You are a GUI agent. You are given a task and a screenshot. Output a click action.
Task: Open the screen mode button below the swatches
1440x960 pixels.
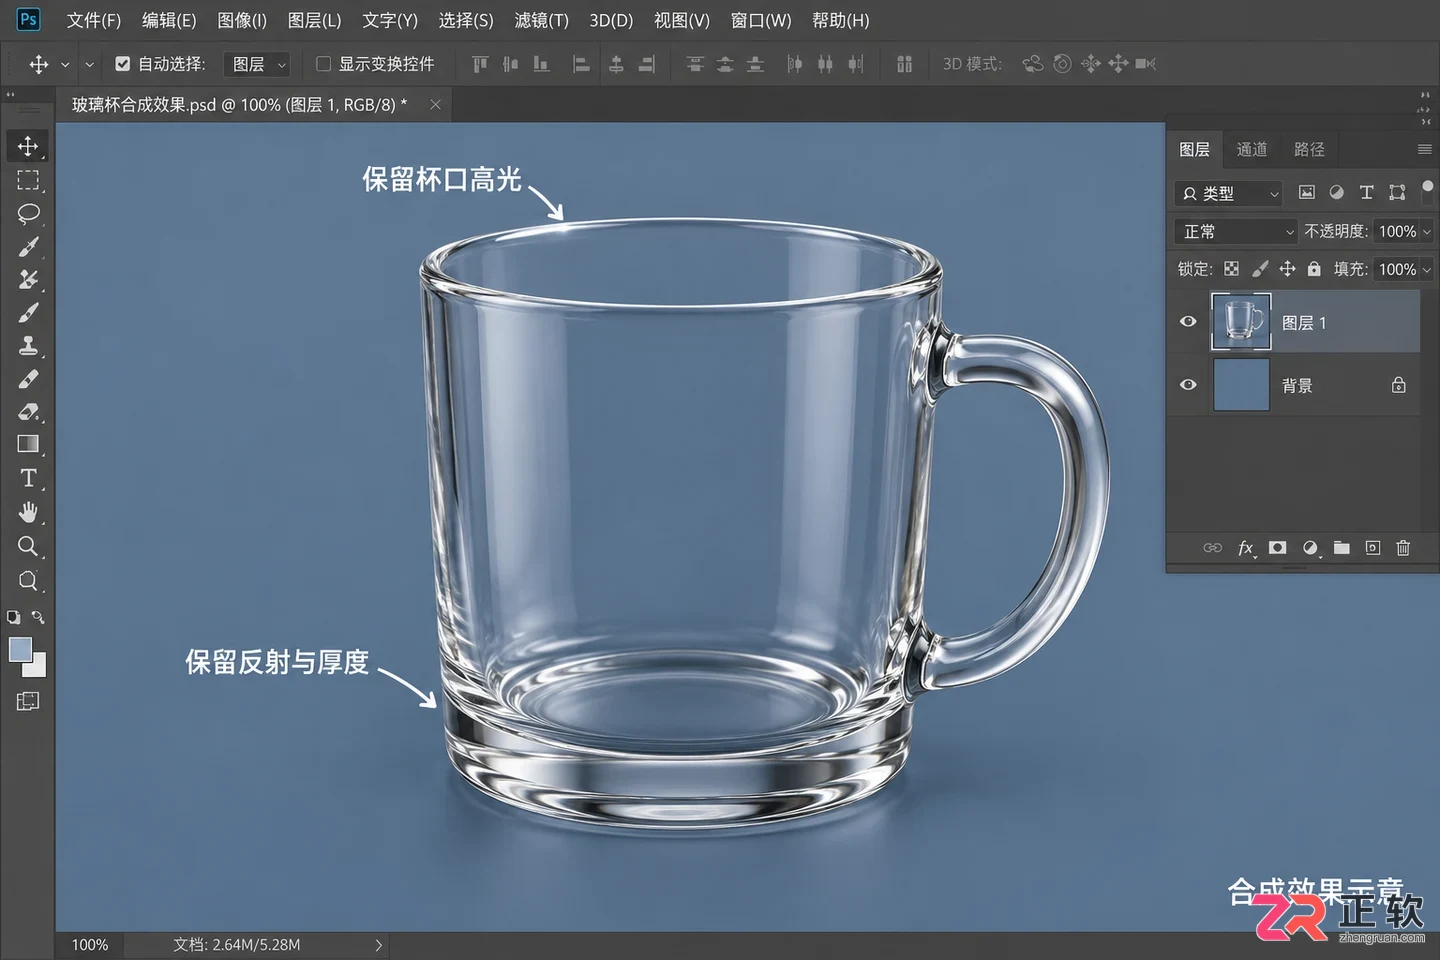(28, 701)
